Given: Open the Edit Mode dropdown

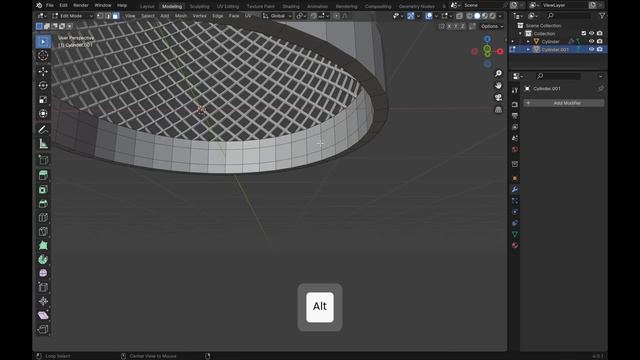Looking at the screenshot, I should (72, 16).
